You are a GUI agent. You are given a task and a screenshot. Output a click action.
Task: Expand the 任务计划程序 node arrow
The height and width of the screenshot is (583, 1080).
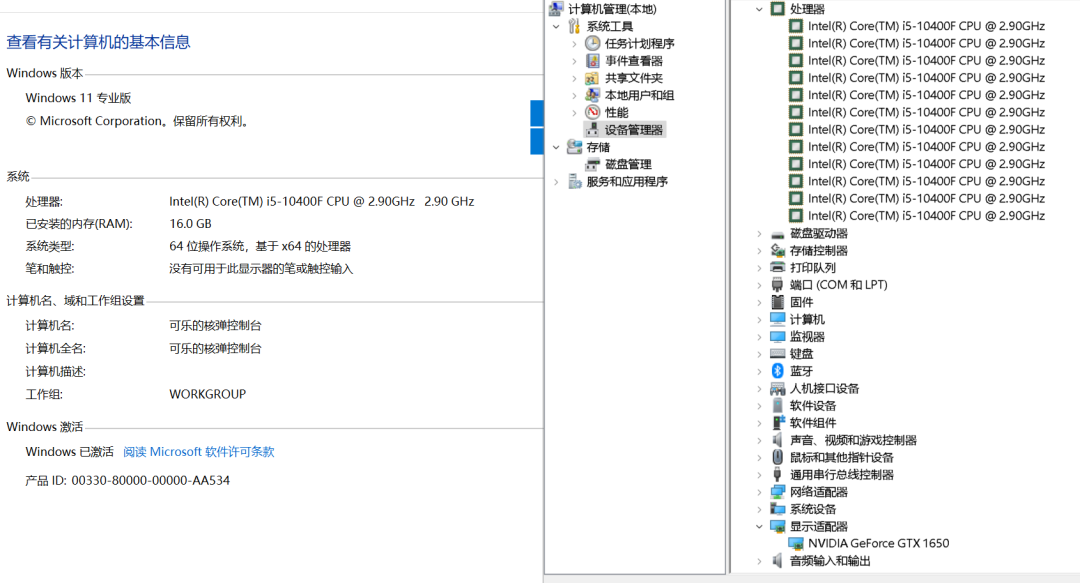coord(574,43)
